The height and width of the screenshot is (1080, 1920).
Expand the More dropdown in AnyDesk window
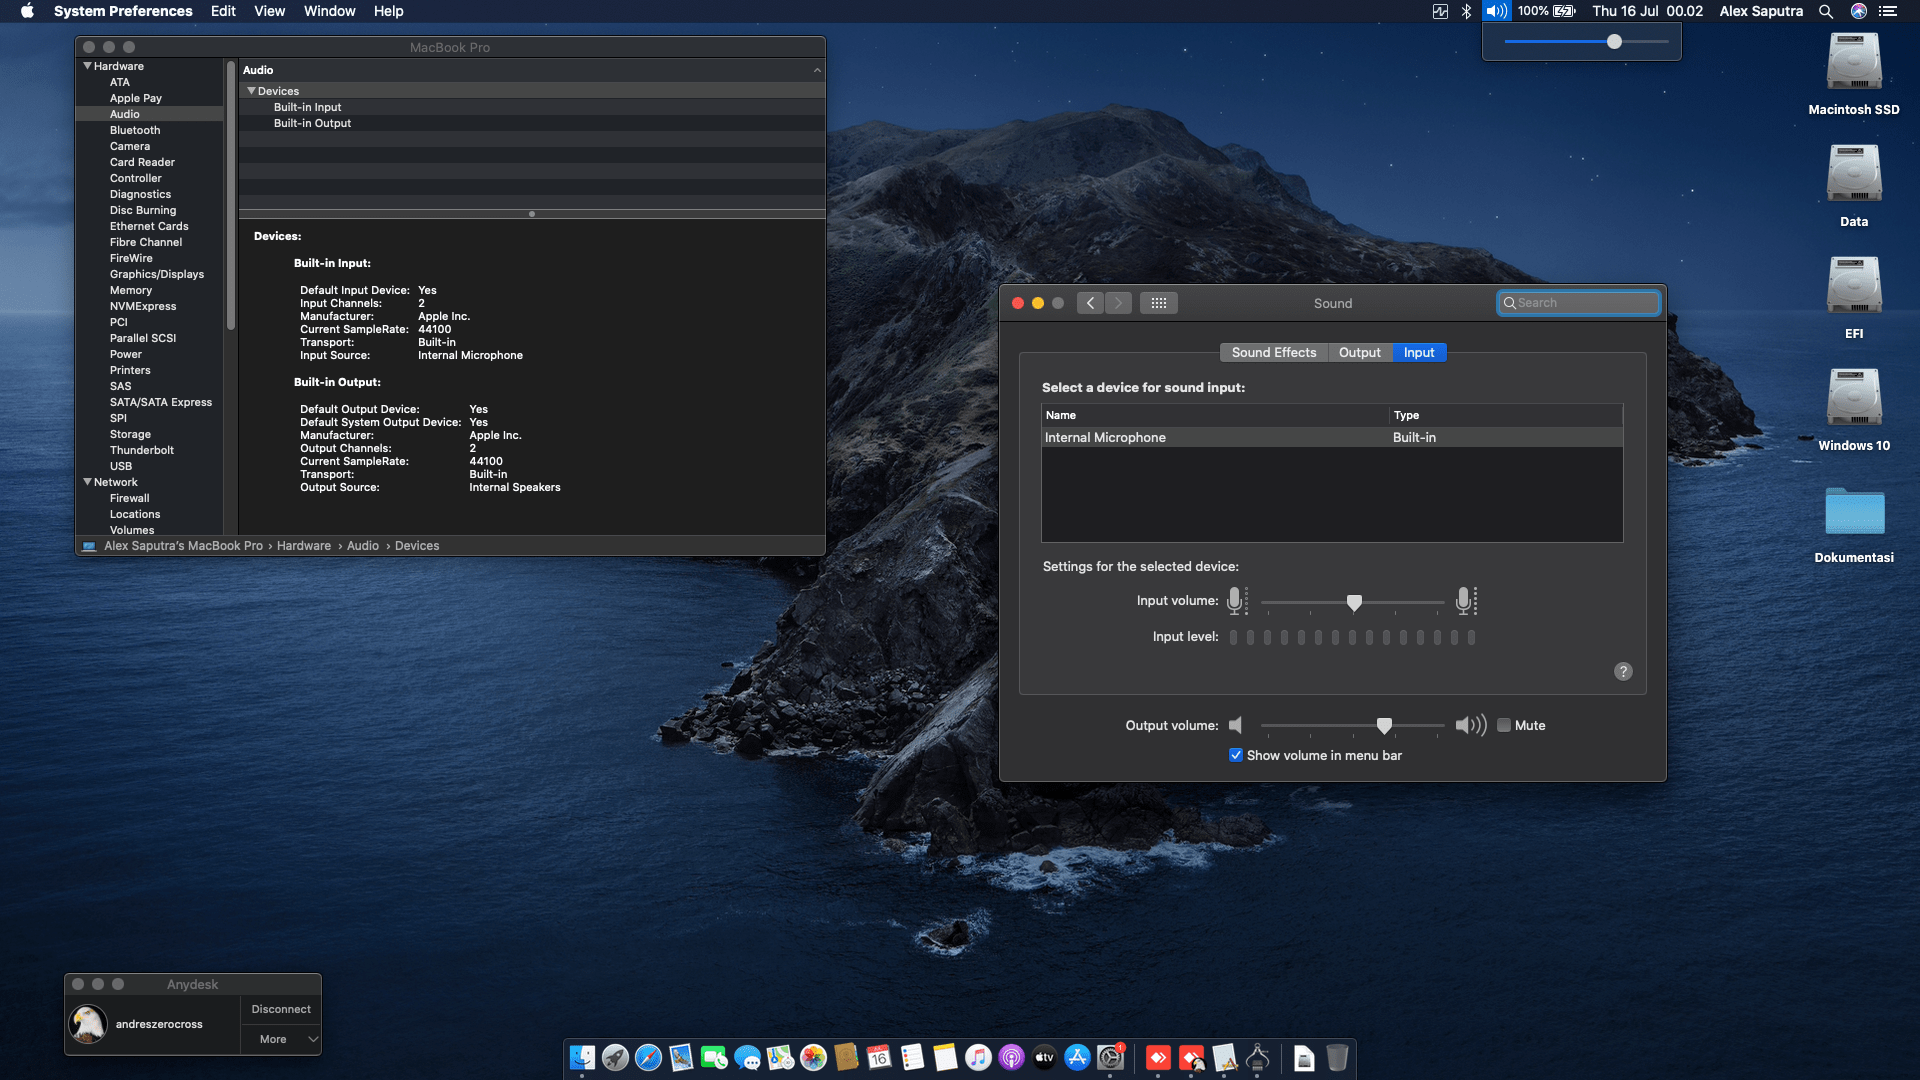(281, 1039)
